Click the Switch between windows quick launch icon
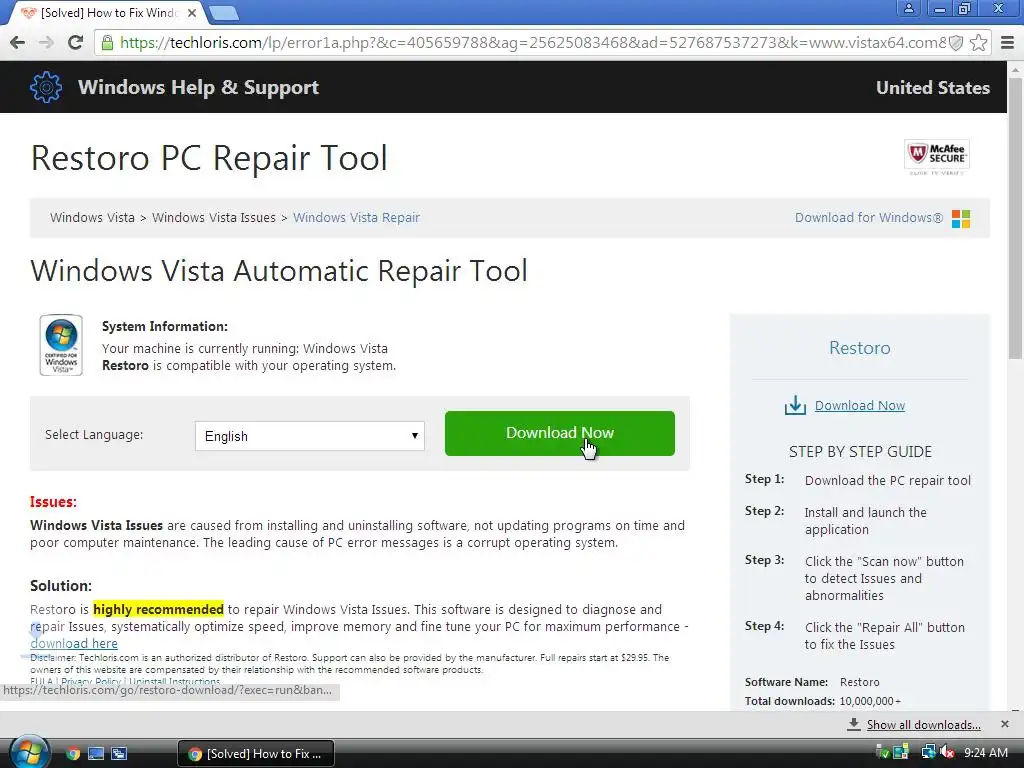The height and width of the screenshot is (768, 1024). pos(119,754)
